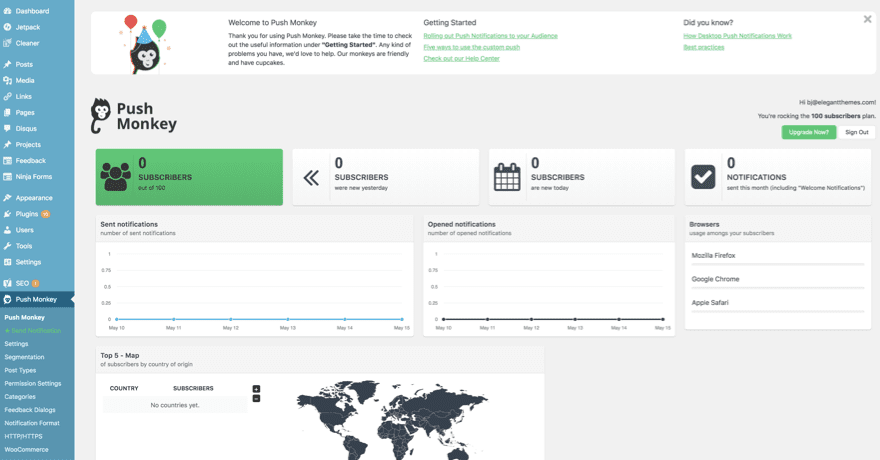Open Permission Settings submenu item

pyautogui.click(x=32, y=383)
